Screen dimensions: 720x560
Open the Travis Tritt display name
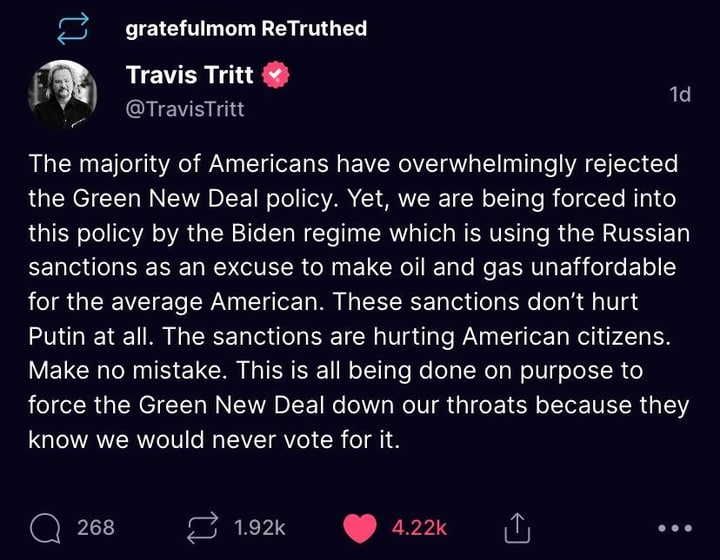point(189,75)
